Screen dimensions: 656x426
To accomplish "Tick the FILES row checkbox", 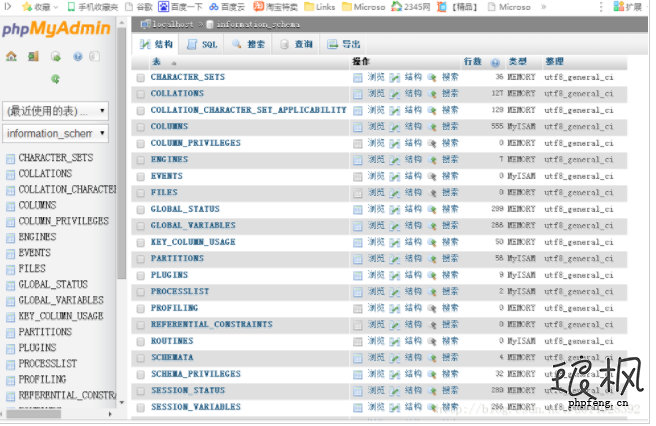I will pyautogui.click(x=141, y=193).
